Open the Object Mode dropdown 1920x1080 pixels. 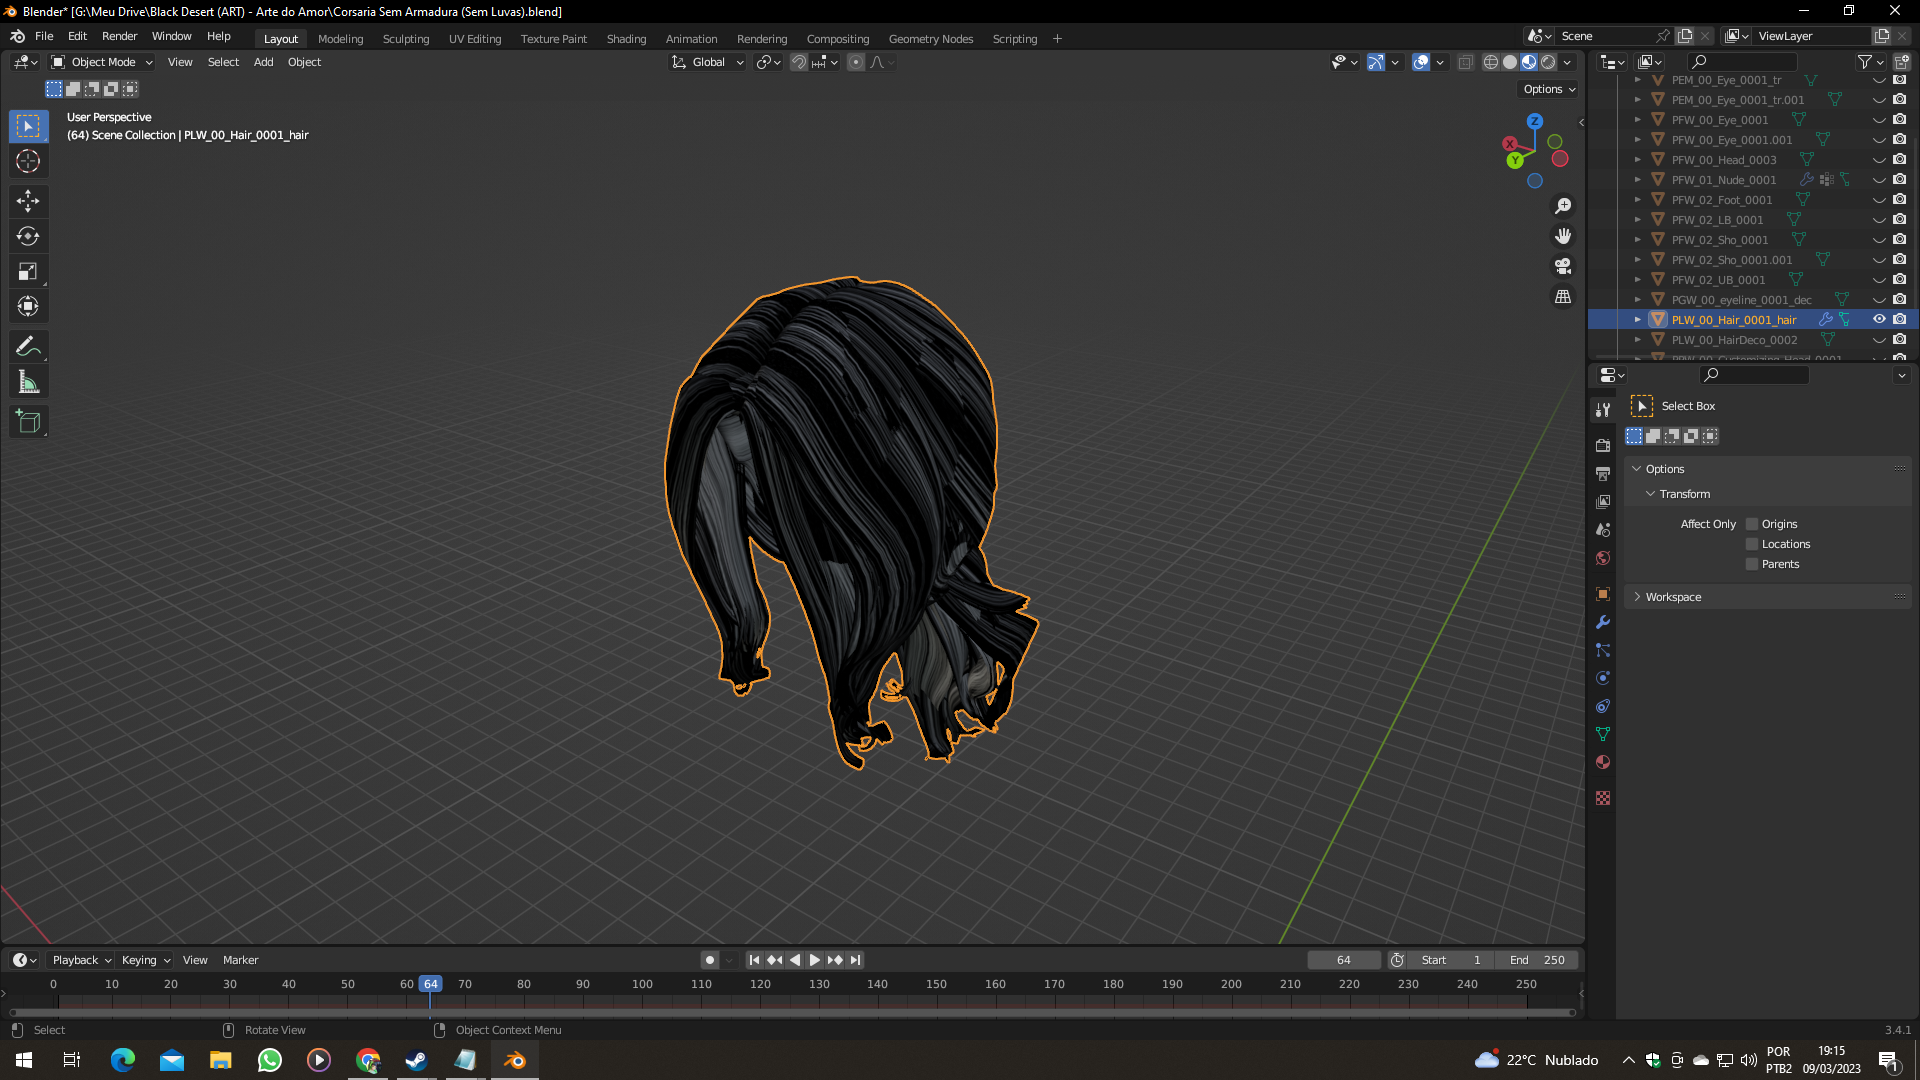point(102,62)
